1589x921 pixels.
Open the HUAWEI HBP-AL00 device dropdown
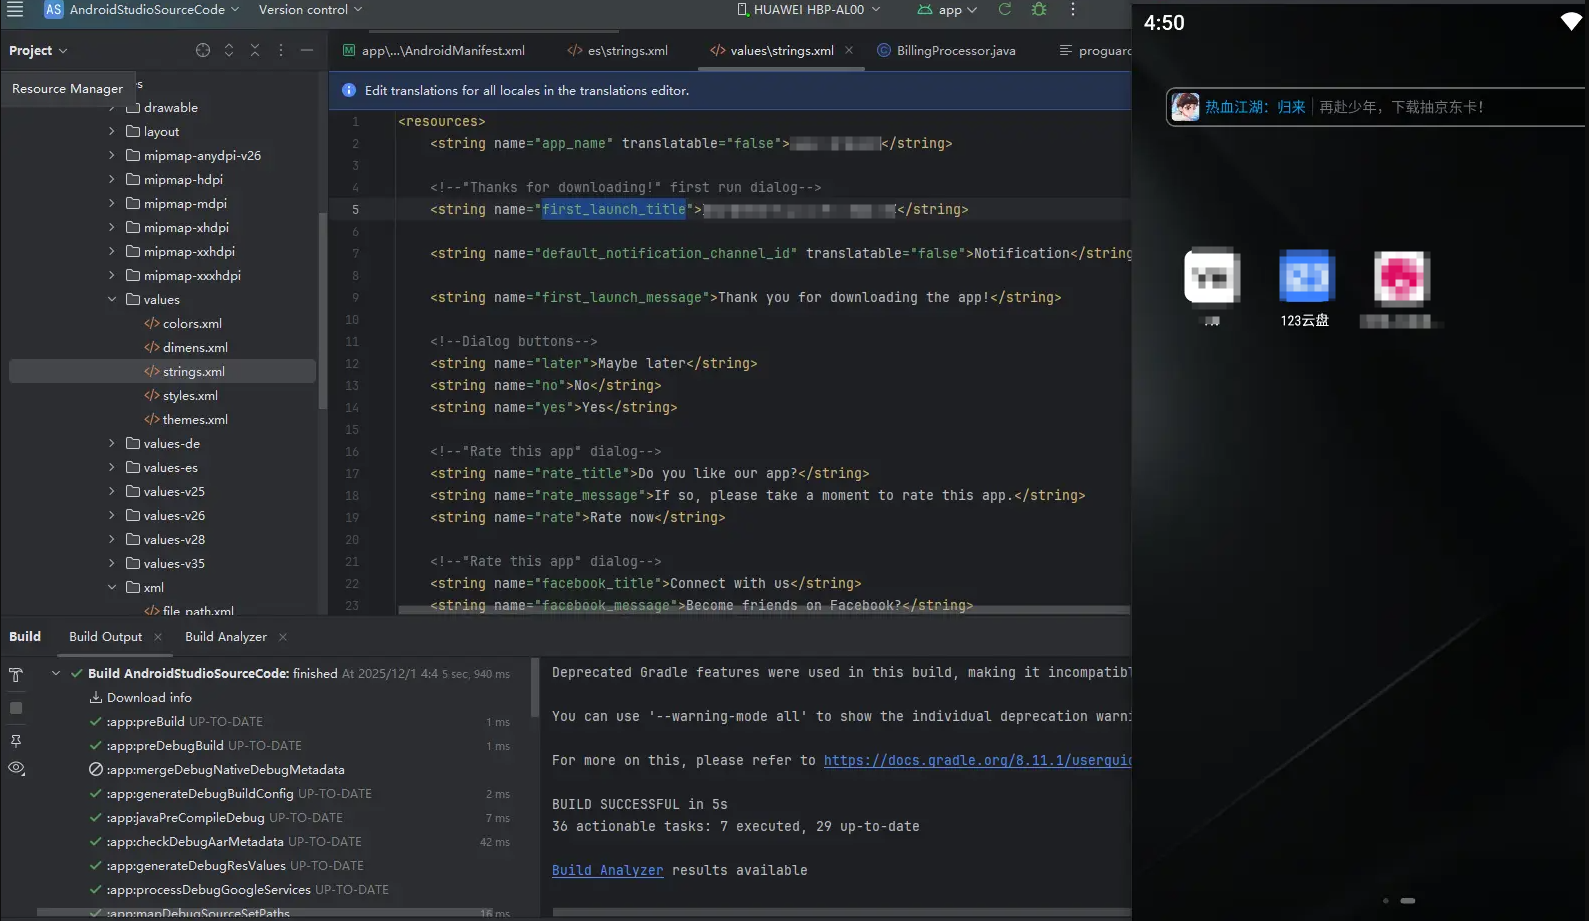pyautogui.click(x=809, y=10)
